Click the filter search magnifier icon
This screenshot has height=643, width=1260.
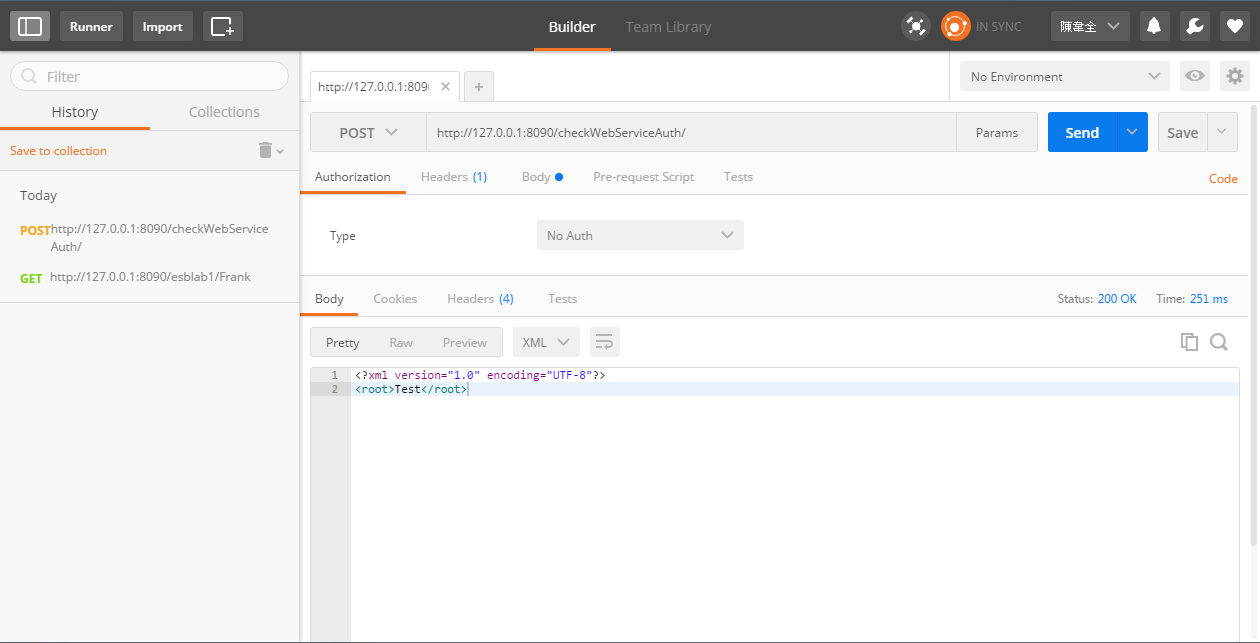[x=28, y=76]
